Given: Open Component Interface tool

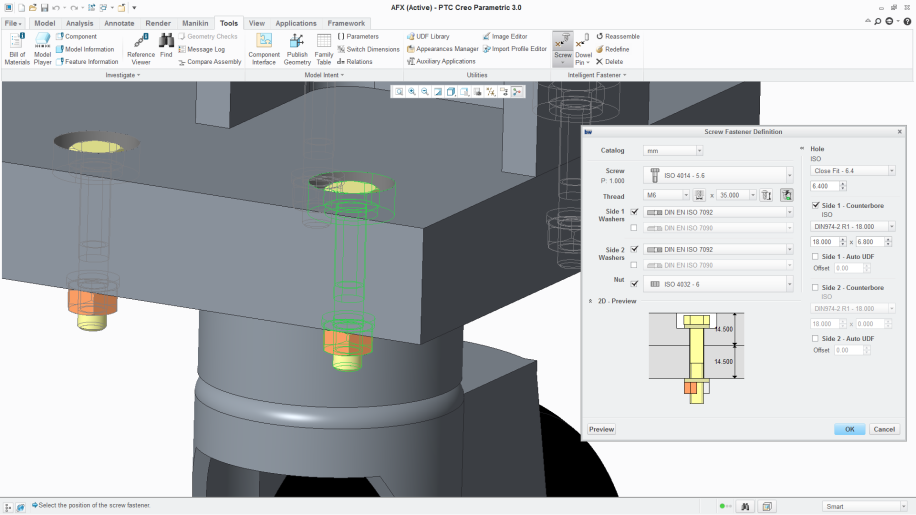Looking at the screenshot, I should coord(264,48).
